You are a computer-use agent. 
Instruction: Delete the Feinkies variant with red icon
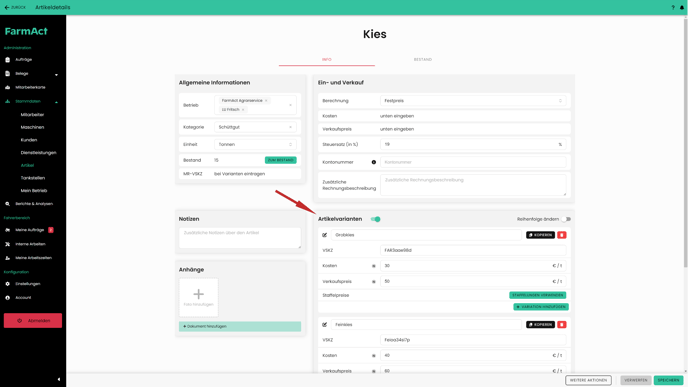click(x=562, y=325)
